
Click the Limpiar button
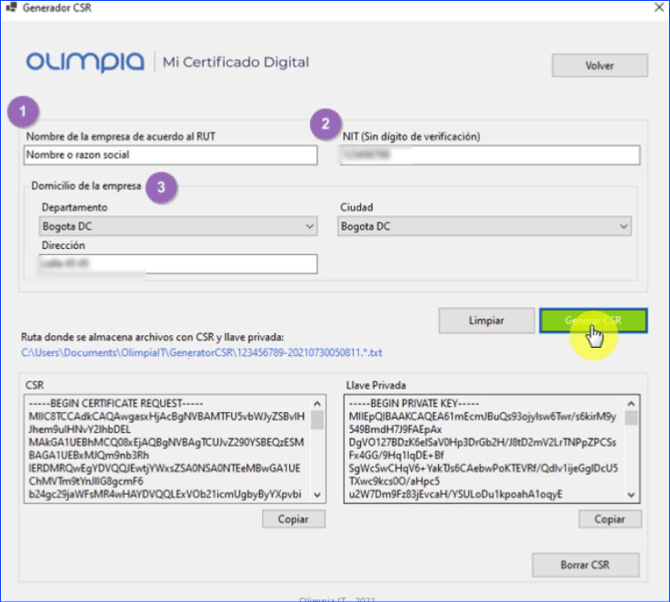486,321
